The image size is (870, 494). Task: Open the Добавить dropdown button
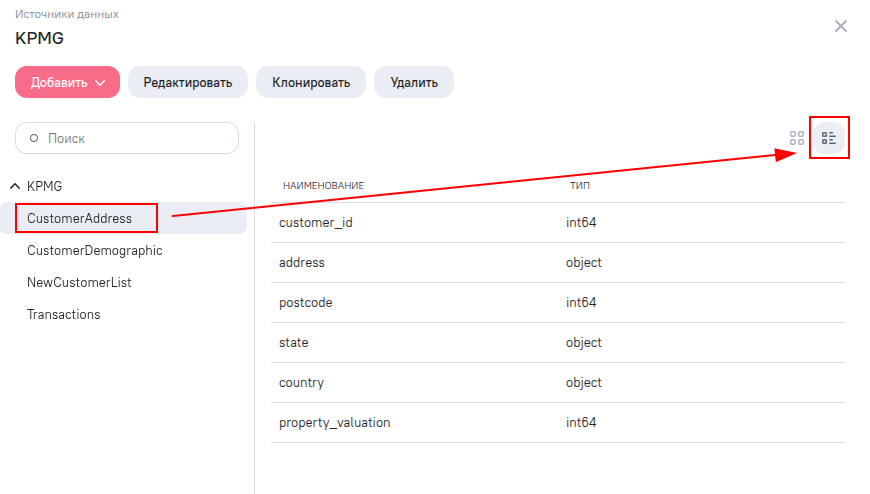tap(67, 82)
